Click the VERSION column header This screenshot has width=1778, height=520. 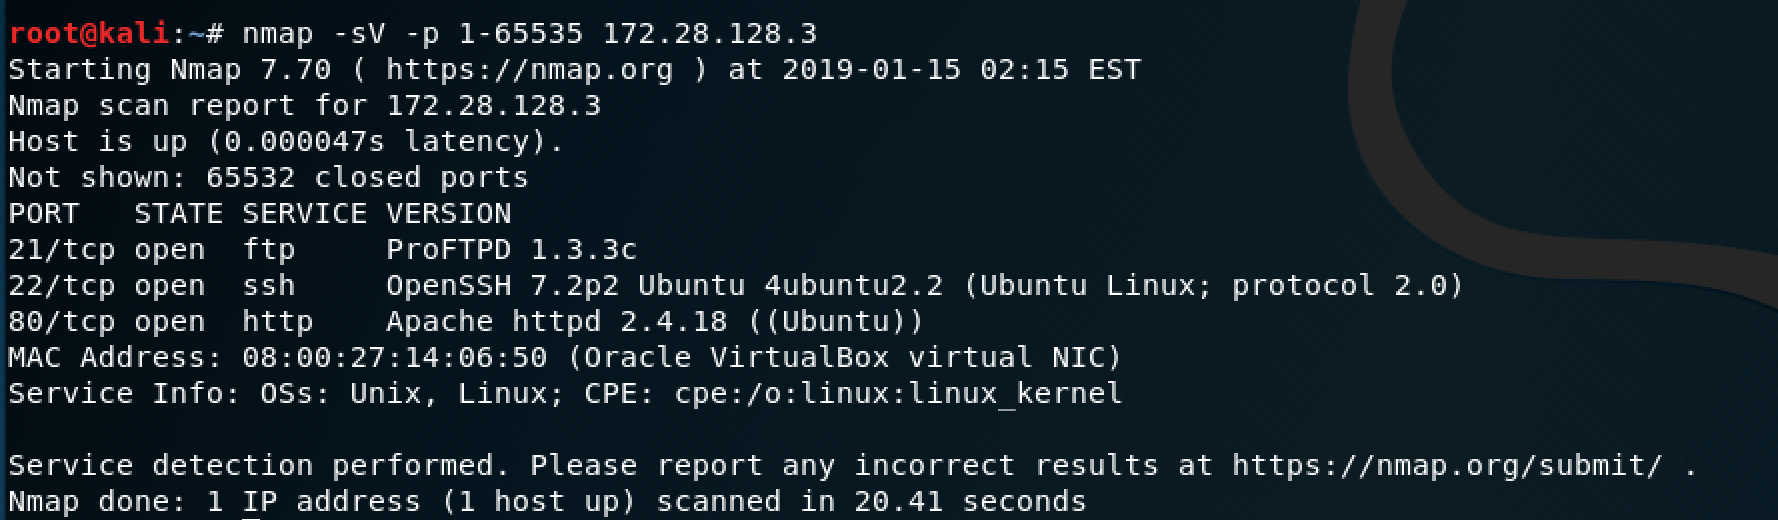point(448,214)
